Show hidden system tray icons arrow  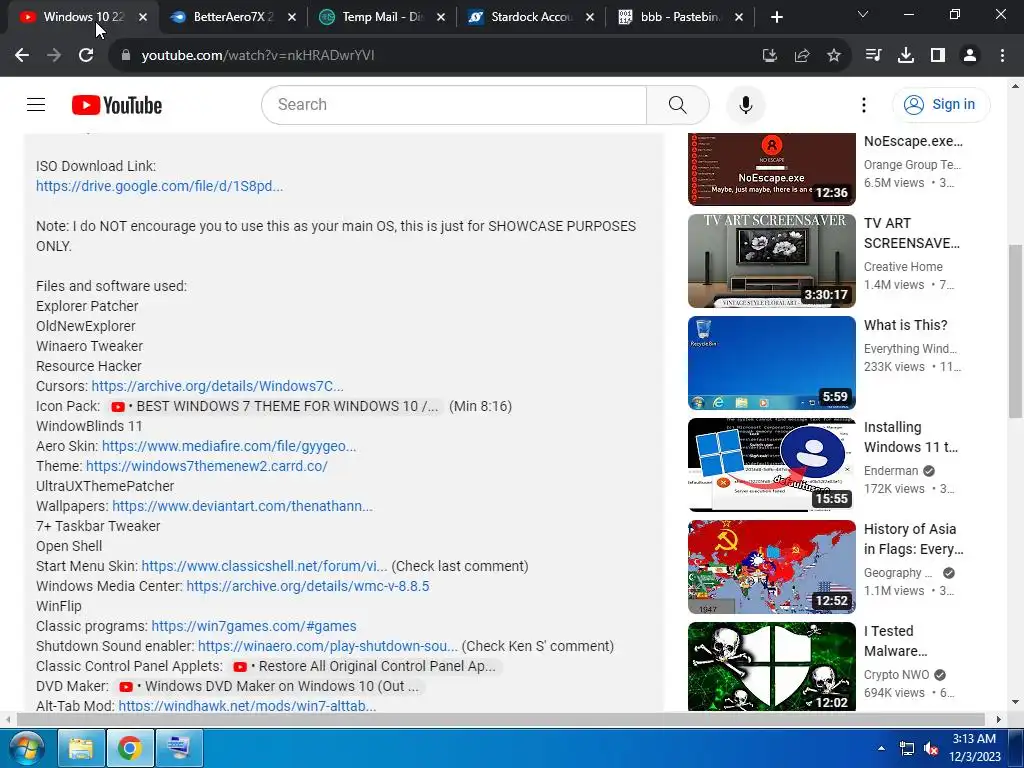tap(881, 748)
